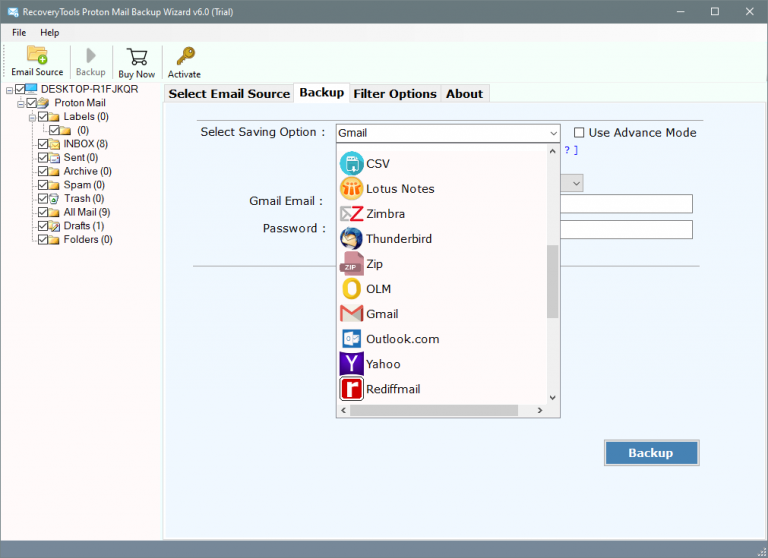Click the blue question mark help link

click(567, 150)
